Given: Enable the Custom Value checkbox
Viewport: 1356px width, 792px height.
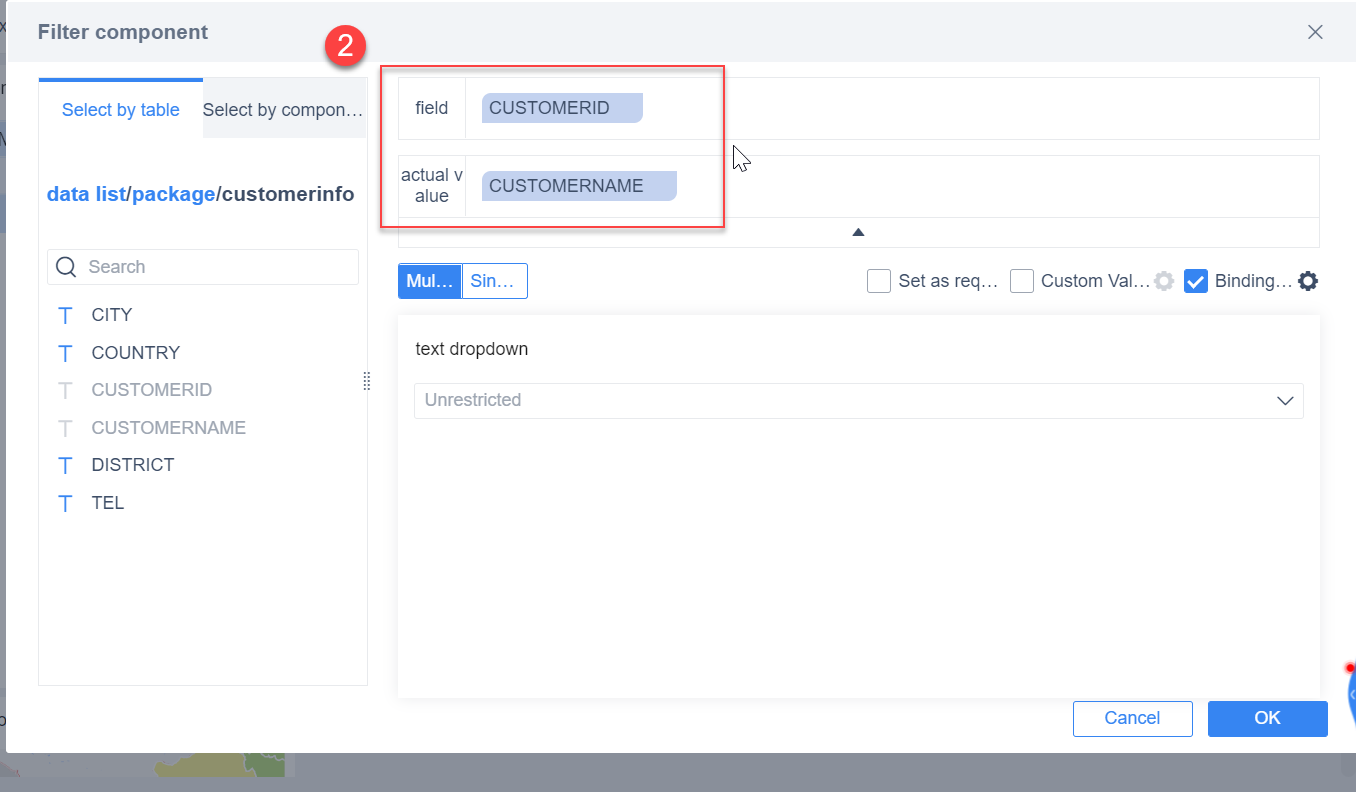Looking at the screenshot, I should click(x=1022, y=281).
